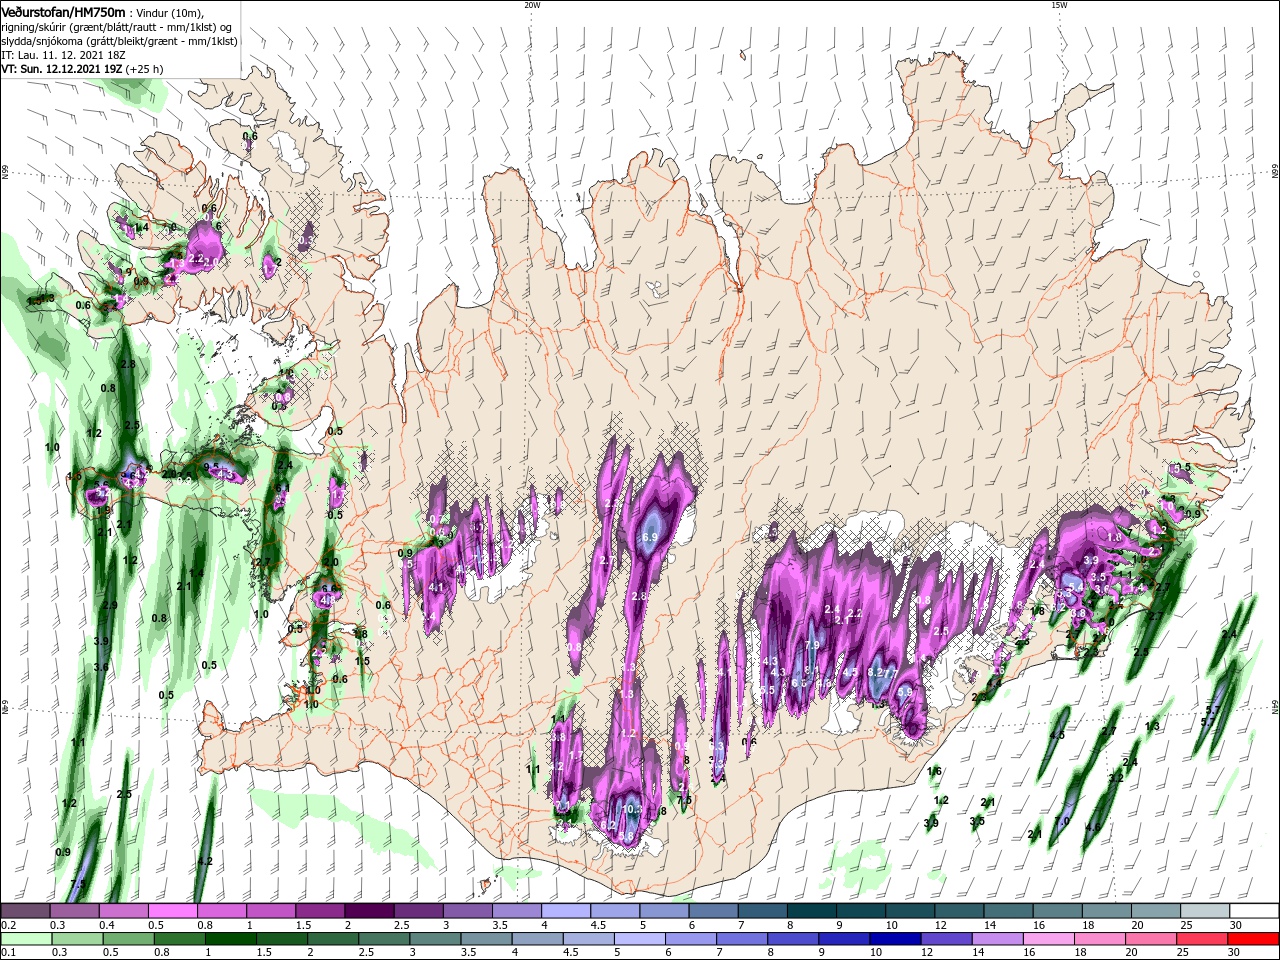Click lavender top-row swatch labeled 4
This screenshot has width=1280, height=960.
566,911
